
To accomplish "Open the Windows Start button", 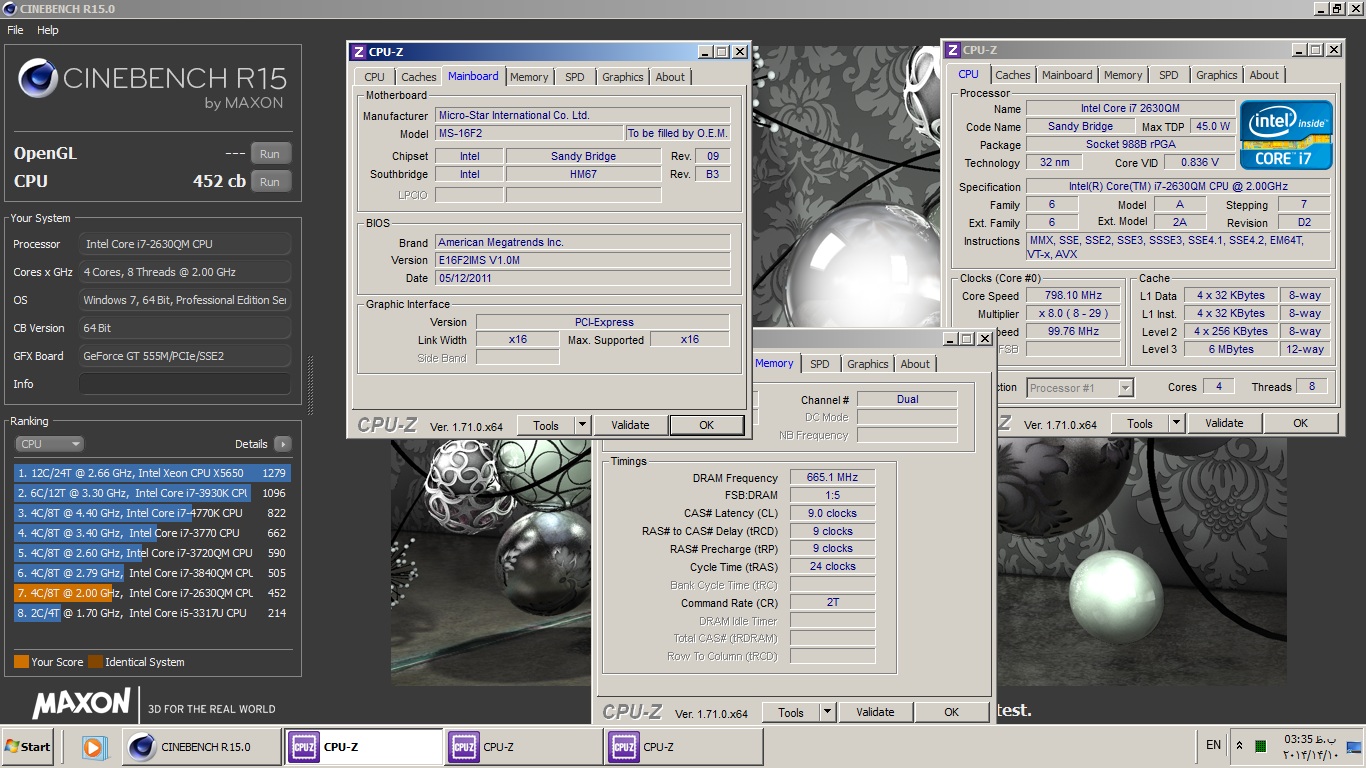I will click(28, 746).
